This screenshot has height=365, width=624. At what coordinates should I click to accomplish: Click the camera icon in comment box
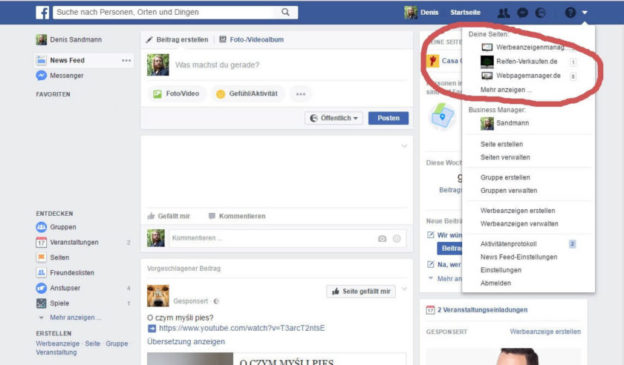(x=382, y=238)
